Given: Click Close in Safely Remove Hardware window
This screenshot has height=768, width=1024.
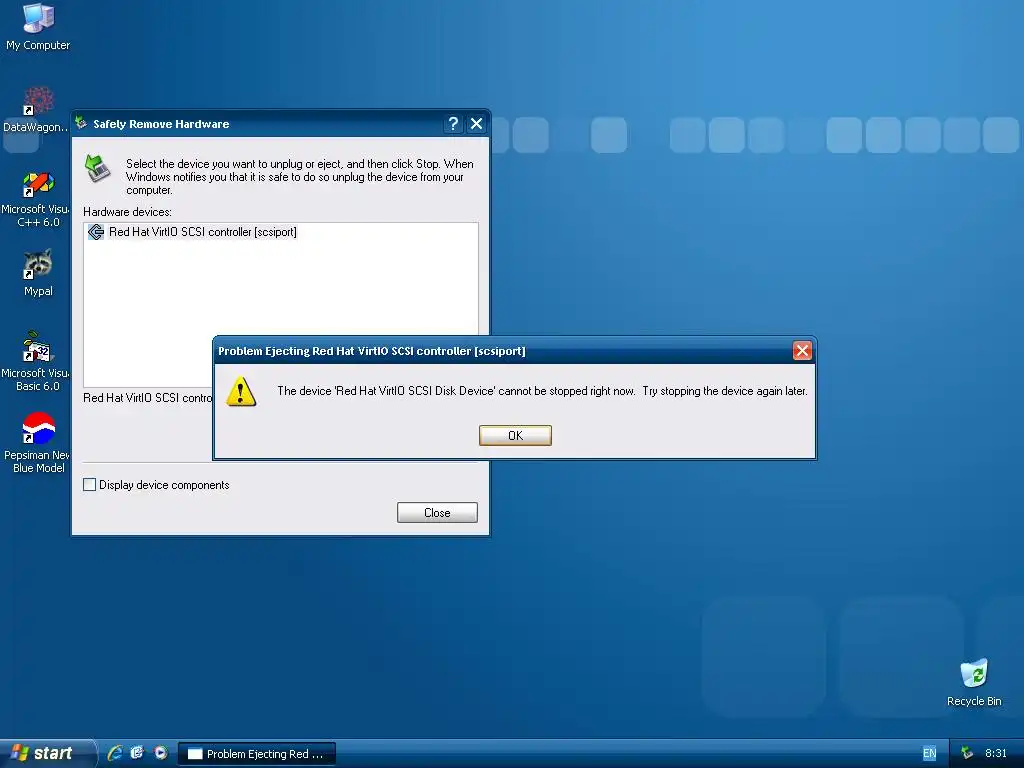Looking at the screenshot, I should click(437, 513).
